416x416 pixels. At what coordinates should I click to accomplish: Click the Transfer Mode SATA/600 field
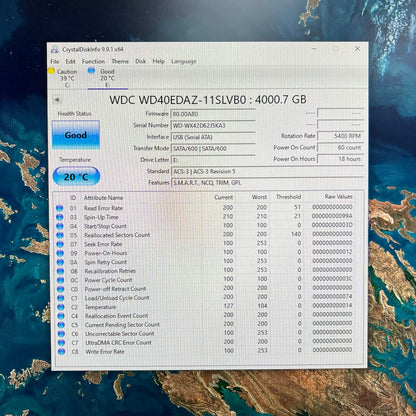tap(213, 149)
